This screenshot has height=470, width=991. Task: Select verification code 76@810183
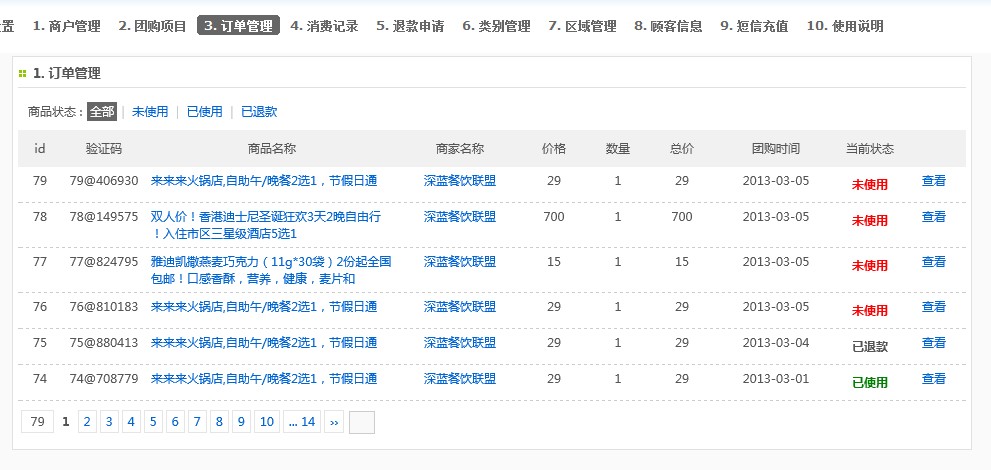click(104, 306)
